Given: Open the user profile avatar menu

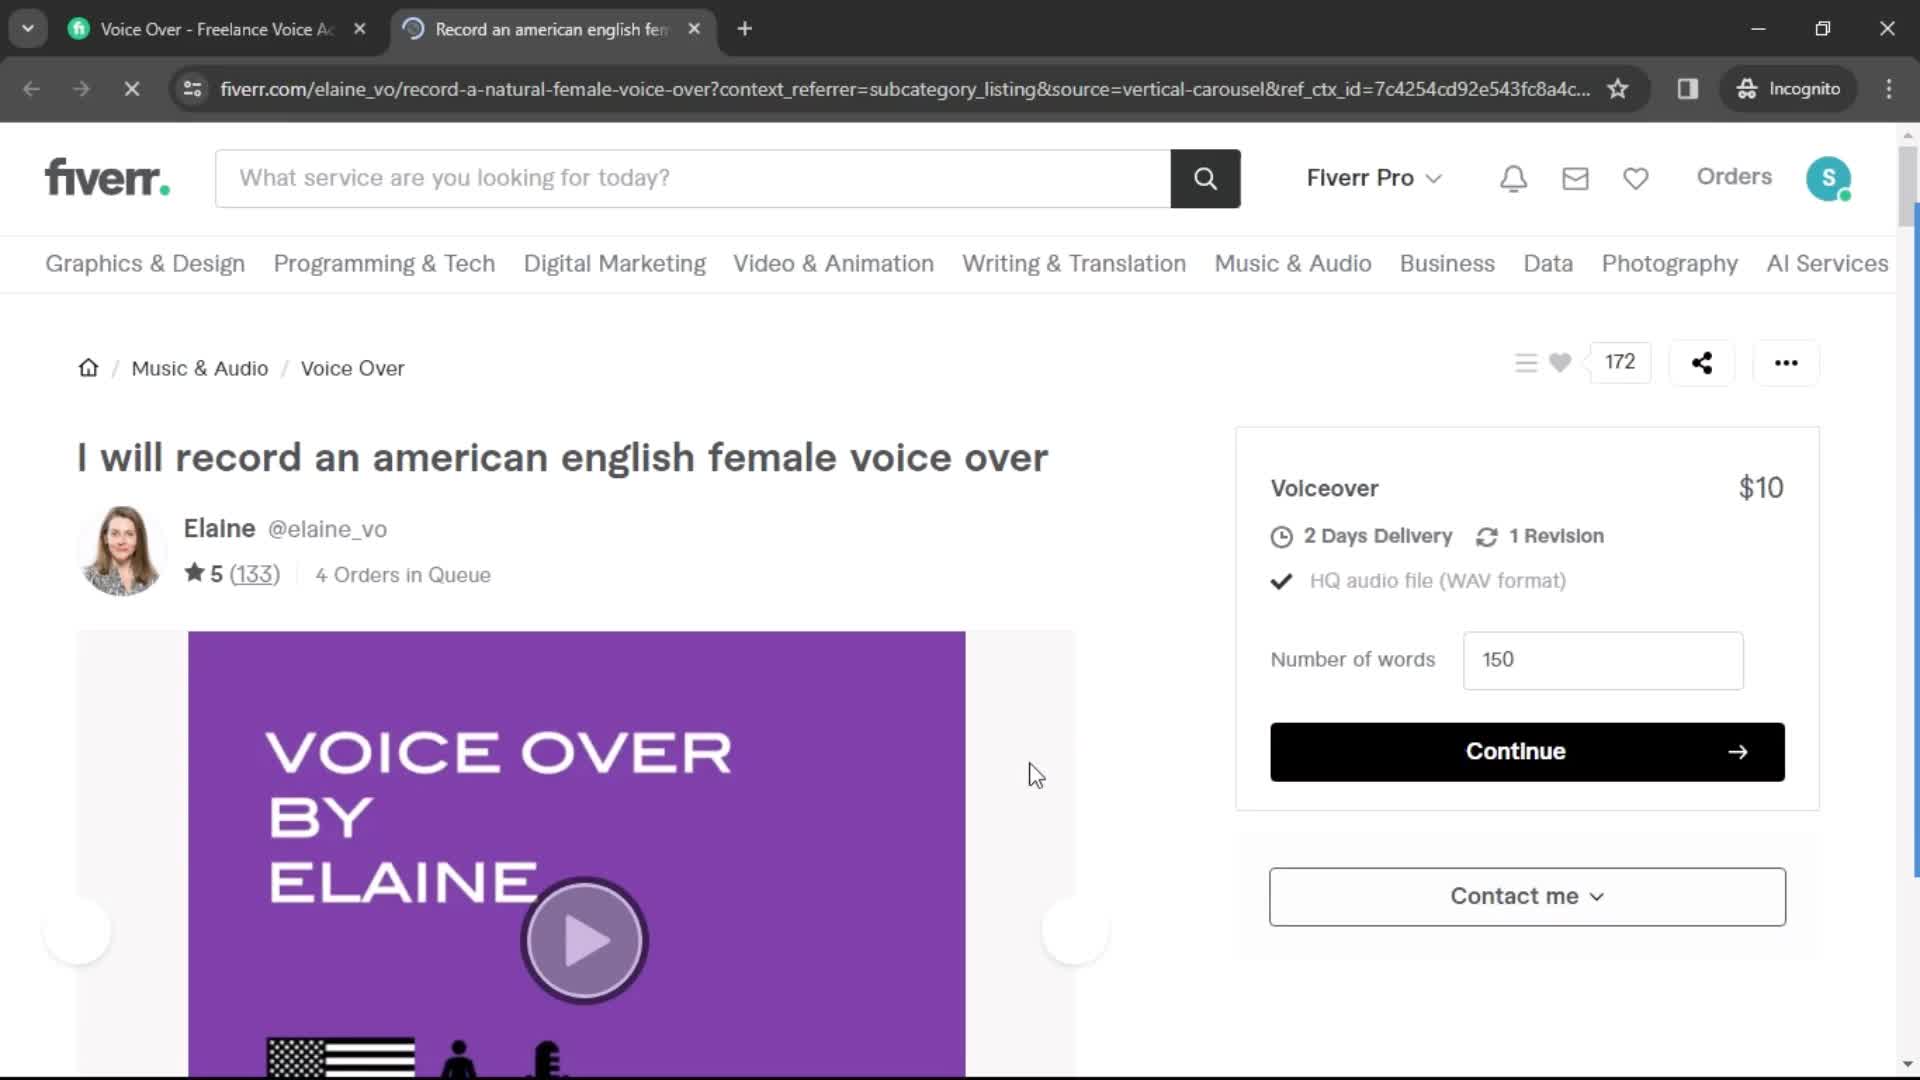Looking at the screenshot, I should [x=1832, y=177].
